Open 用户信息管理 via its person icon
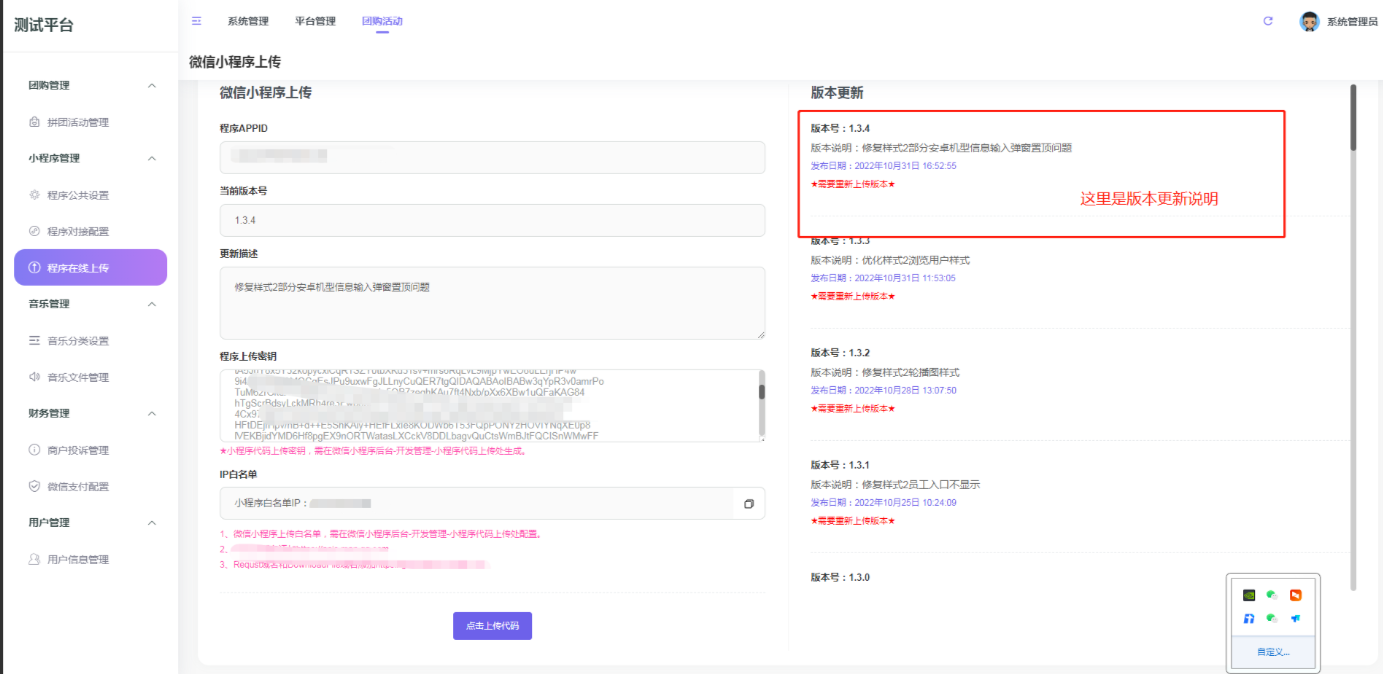The height and width of the screenshot is (674, 1383). tap(35, 559)
